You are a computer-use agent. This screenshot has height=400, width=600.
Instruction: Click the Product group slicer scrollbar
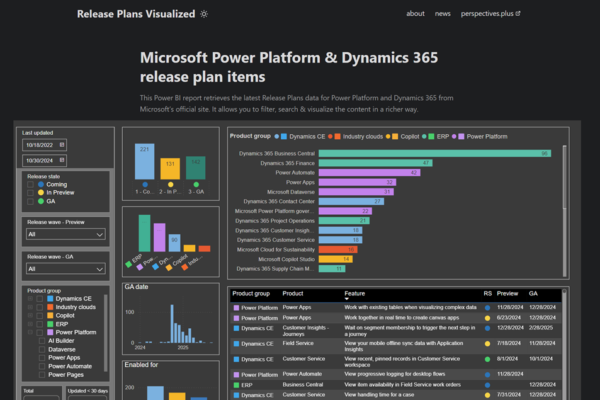point(105,333)
